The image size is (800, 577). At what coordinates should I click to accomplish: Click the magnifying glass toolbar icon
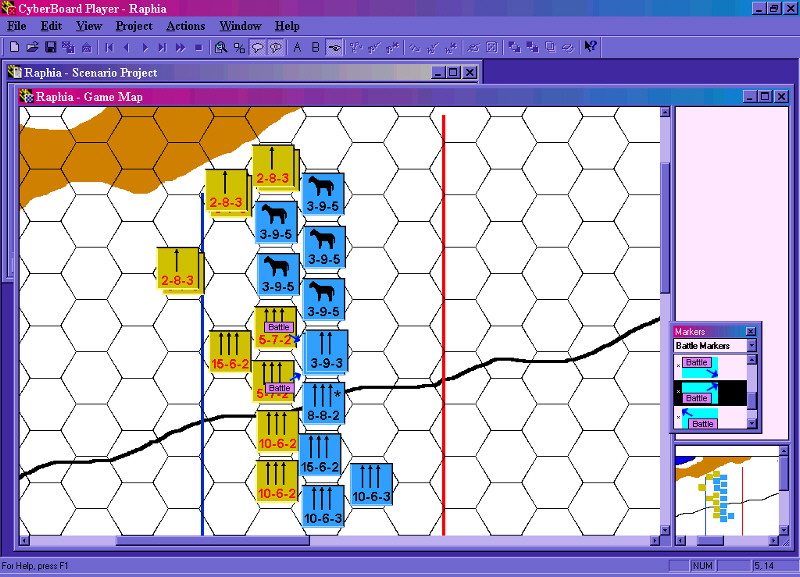tap(221, 47)
